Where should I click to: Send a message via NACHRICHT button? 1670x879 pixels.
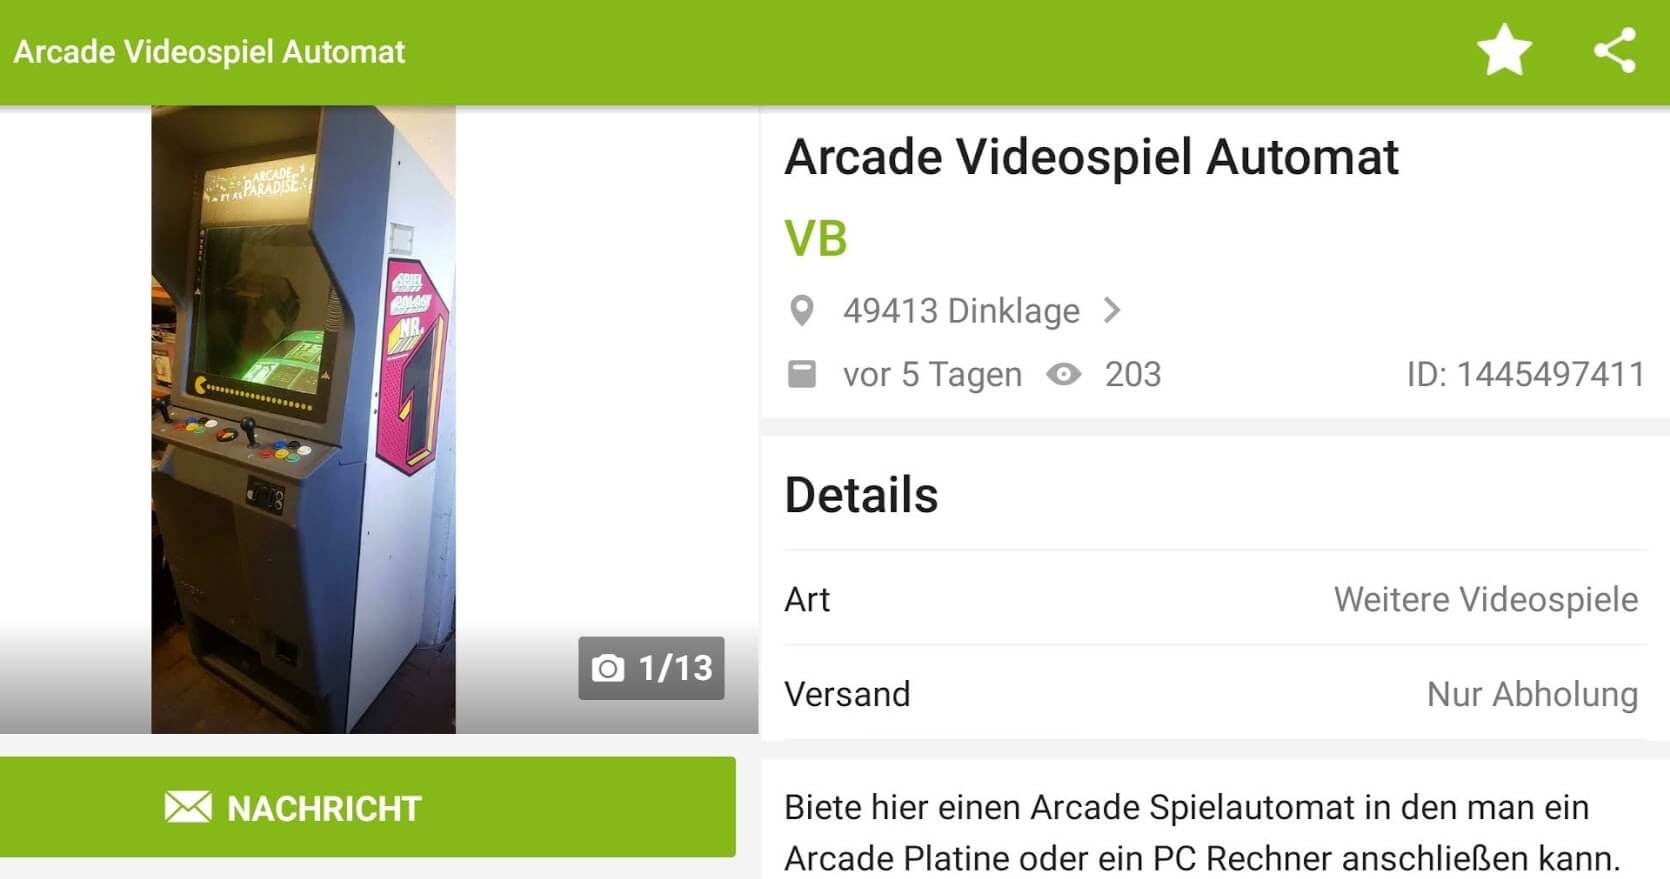pos(368,807)
